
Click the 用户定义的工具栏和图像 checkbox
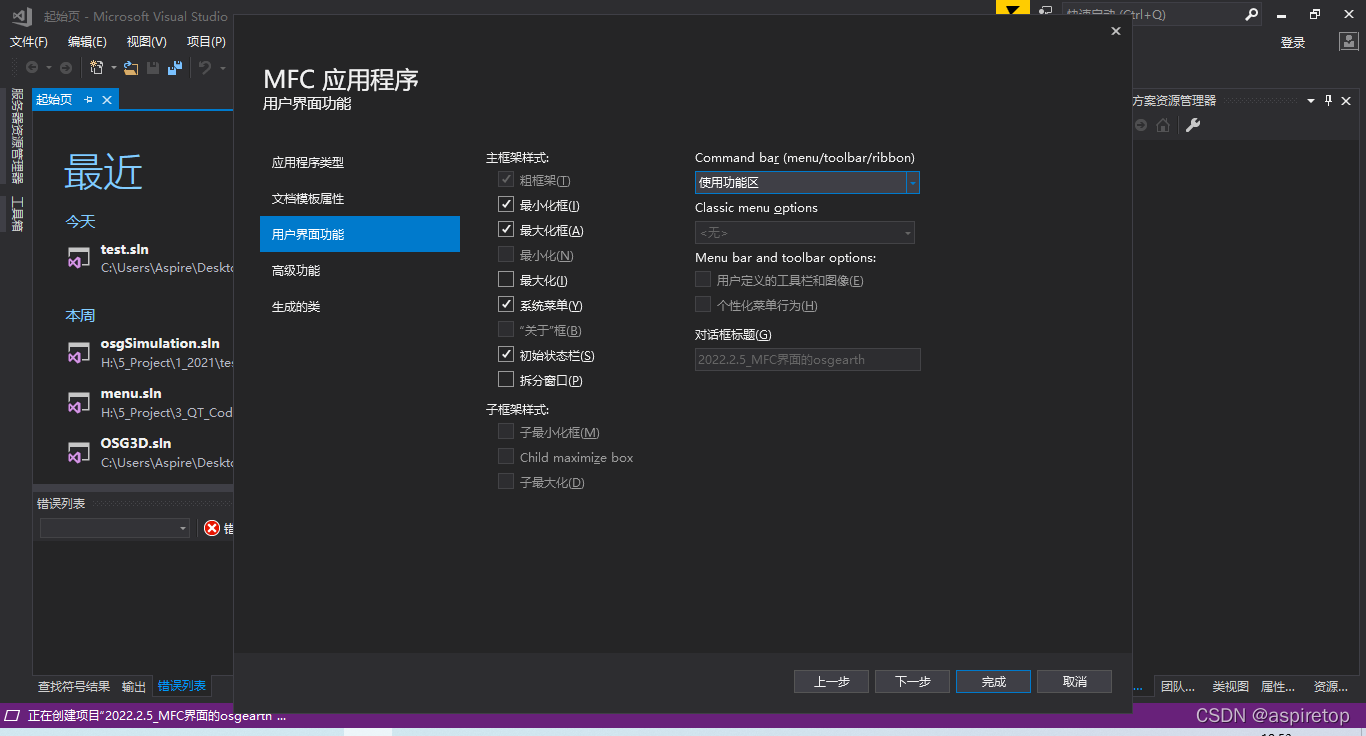[x=703, y=280]
